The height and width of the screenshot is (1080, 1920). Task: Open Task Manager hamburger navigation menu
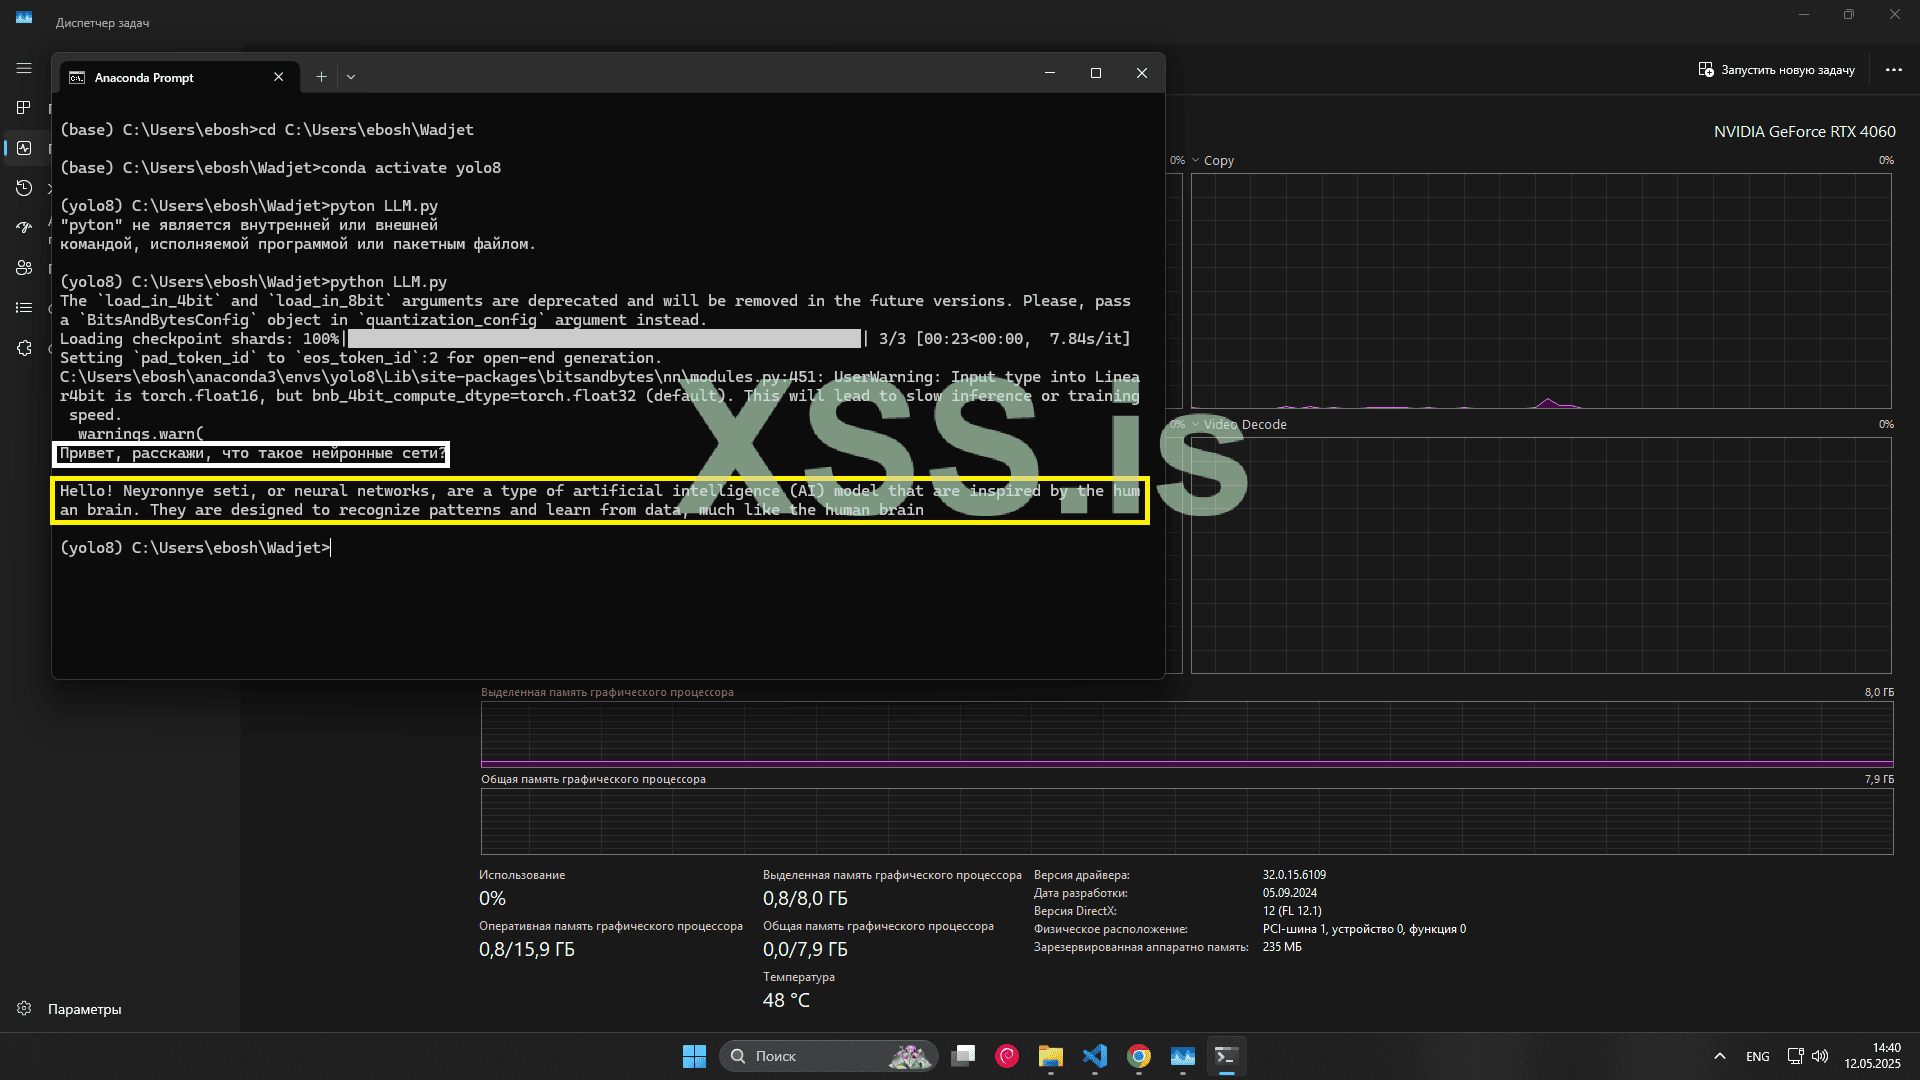pos(24,68)
